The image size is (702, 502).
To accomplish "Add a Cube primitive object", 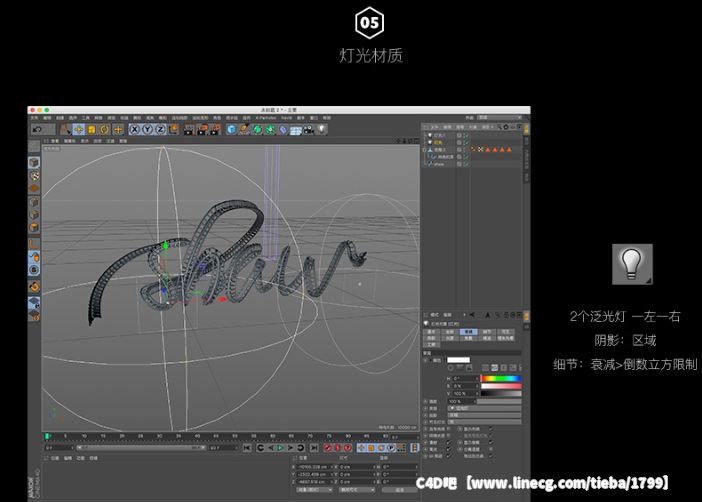I will point(231,129).
